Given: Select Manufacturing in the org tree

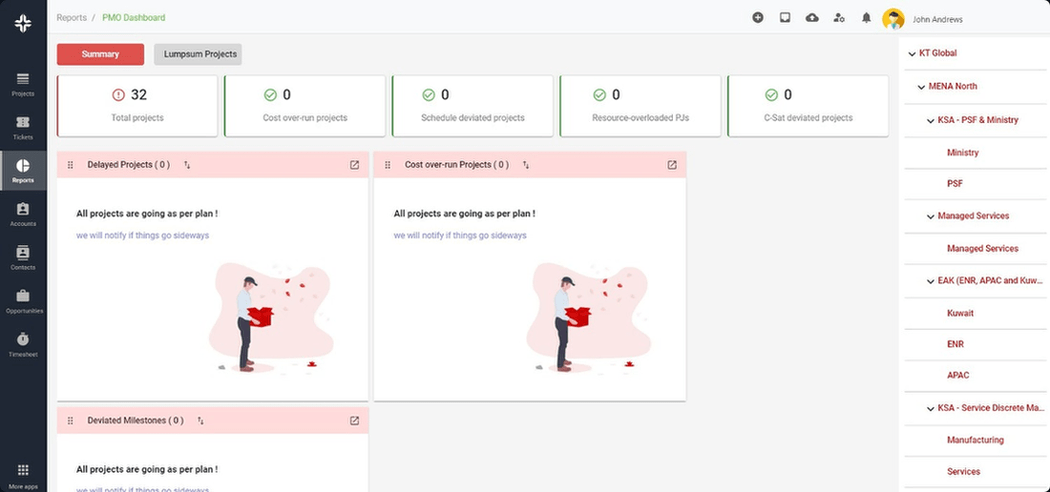Looking at the screenshot, I should coord(975,440).
